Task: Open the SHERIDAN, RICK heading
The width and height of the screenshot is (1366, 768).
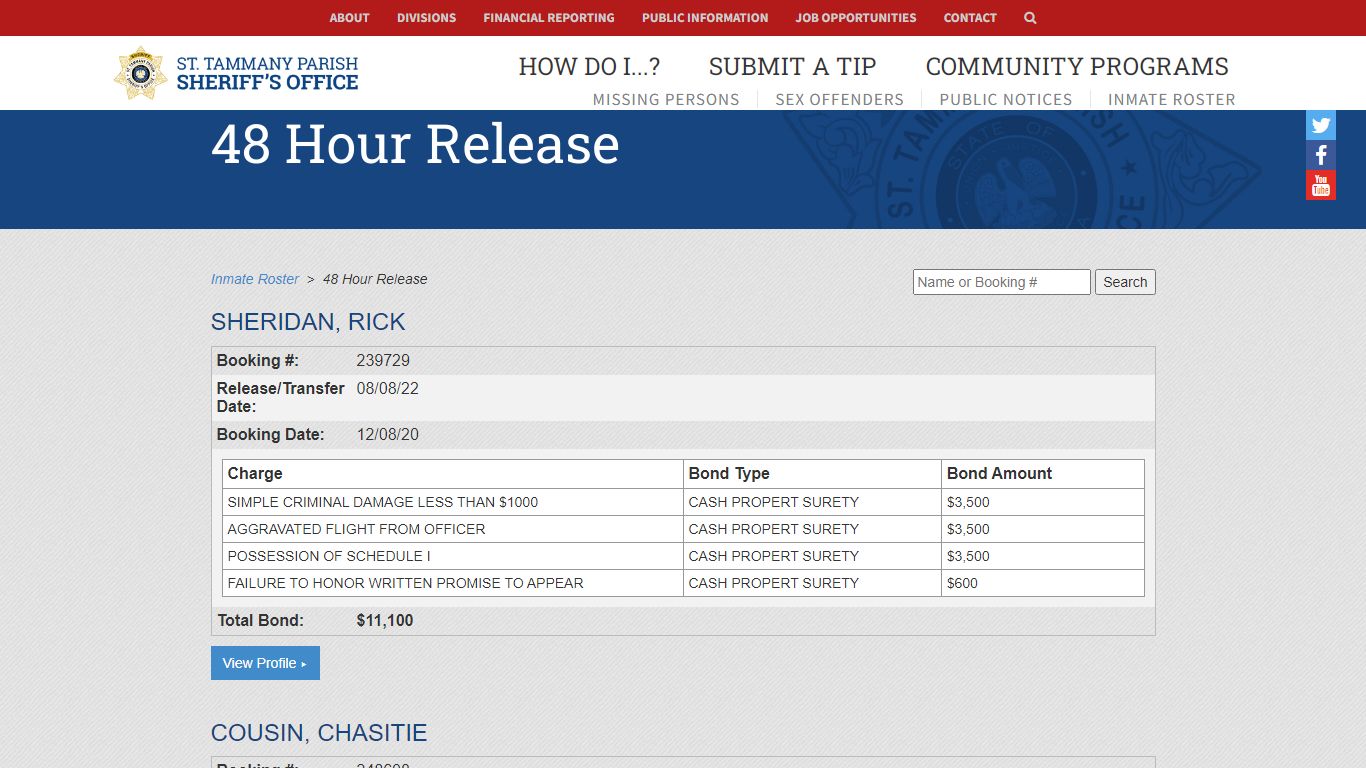Action: 308,322
